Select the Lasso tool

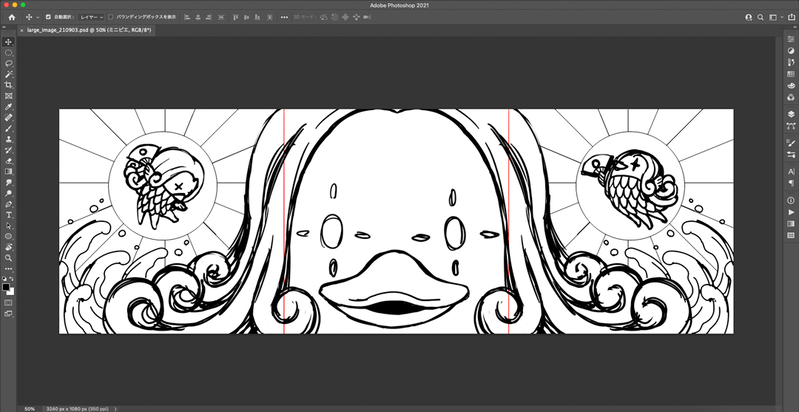(x=8, y=63)
